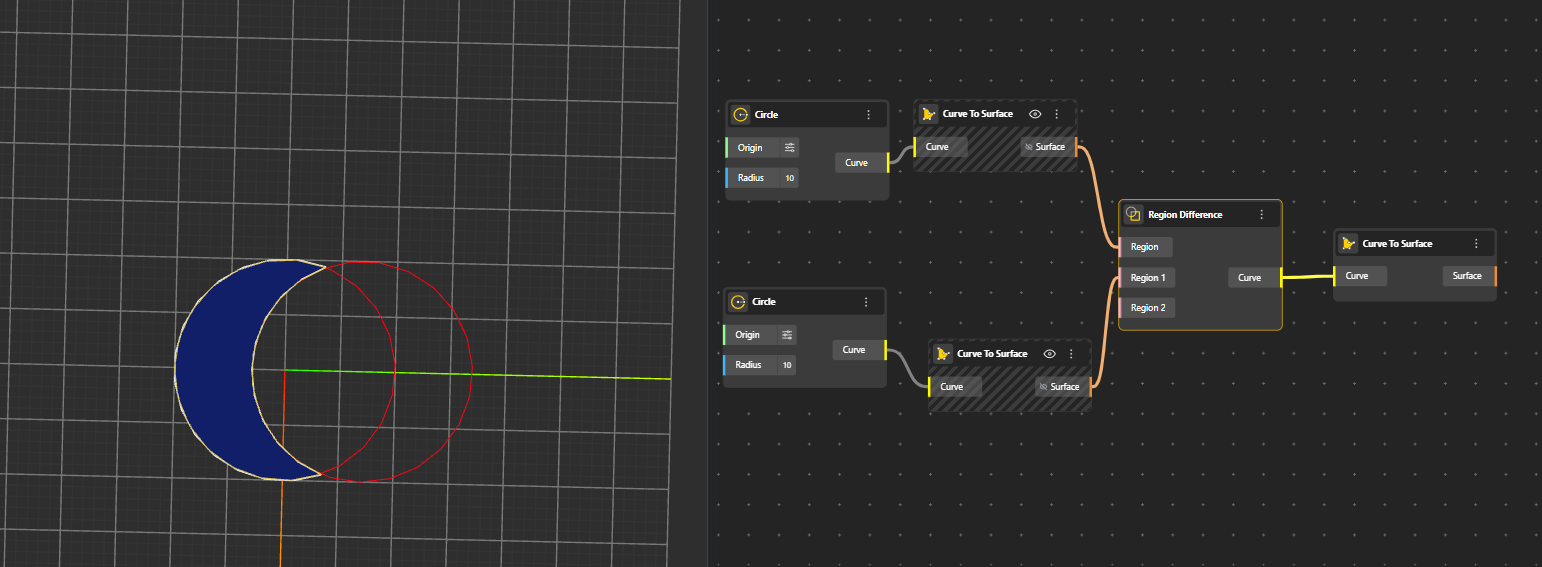Open three-dot menu of upper hatched Curve To Surface
Viewport: 1542px width, 567px height.
pyautogui.click(x=1057, y=114)
